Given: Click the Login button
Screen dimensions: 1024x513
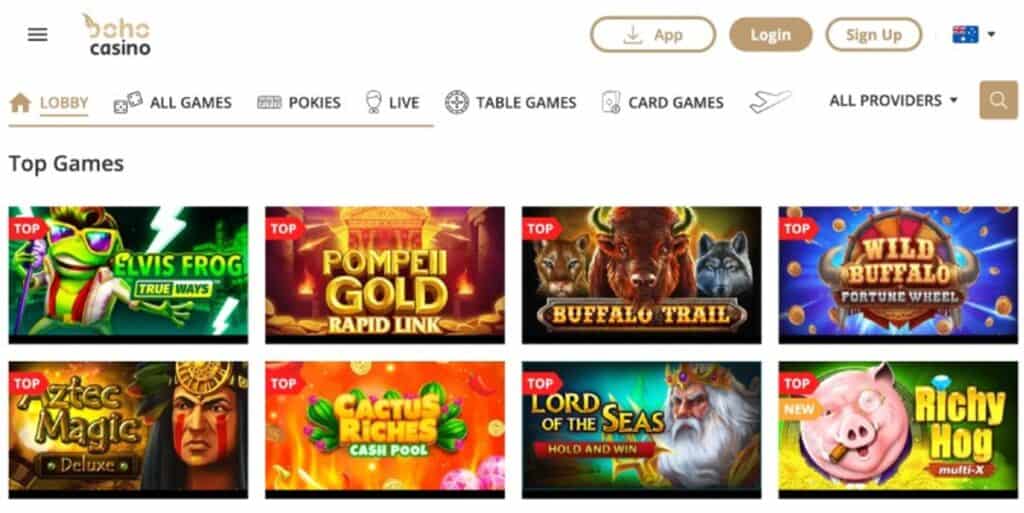Looking at the screenshot, I should 771,35.
